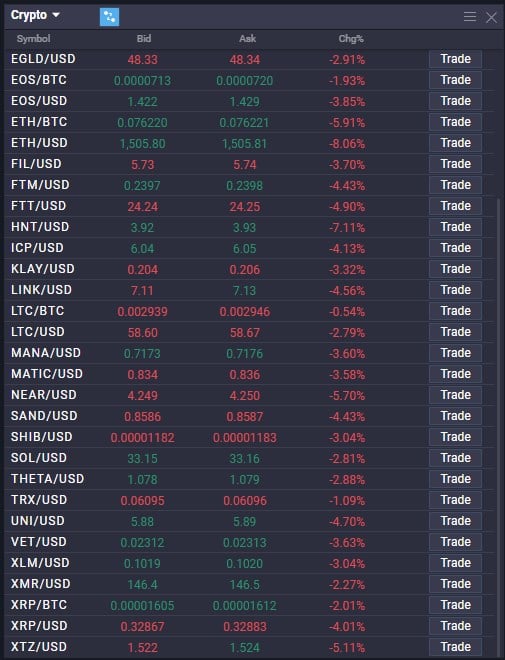
Task: Click the Ask column header
Action: [247, 39]
